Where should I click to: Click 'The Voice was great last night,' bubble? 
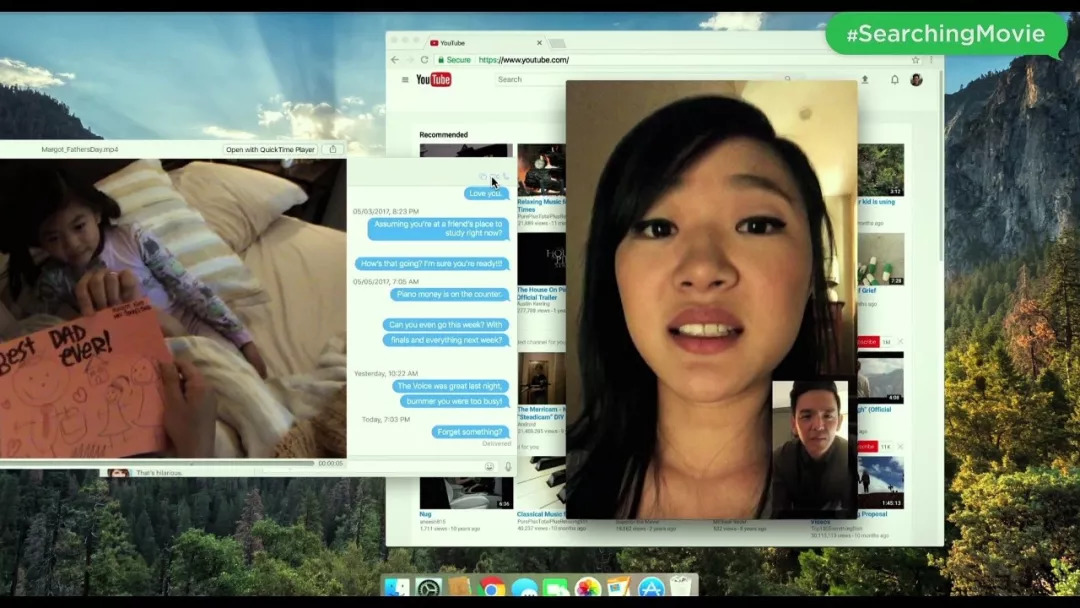451,386
